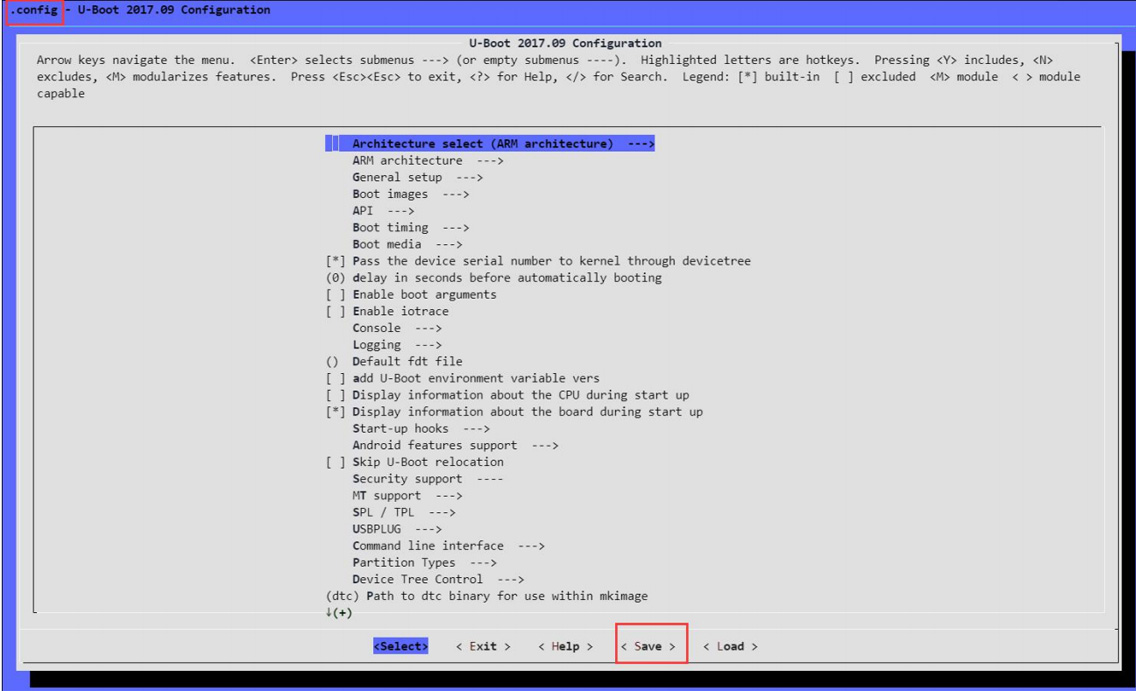
Task: Enable Display information about the CPU
Action: (x=507, y=395)
